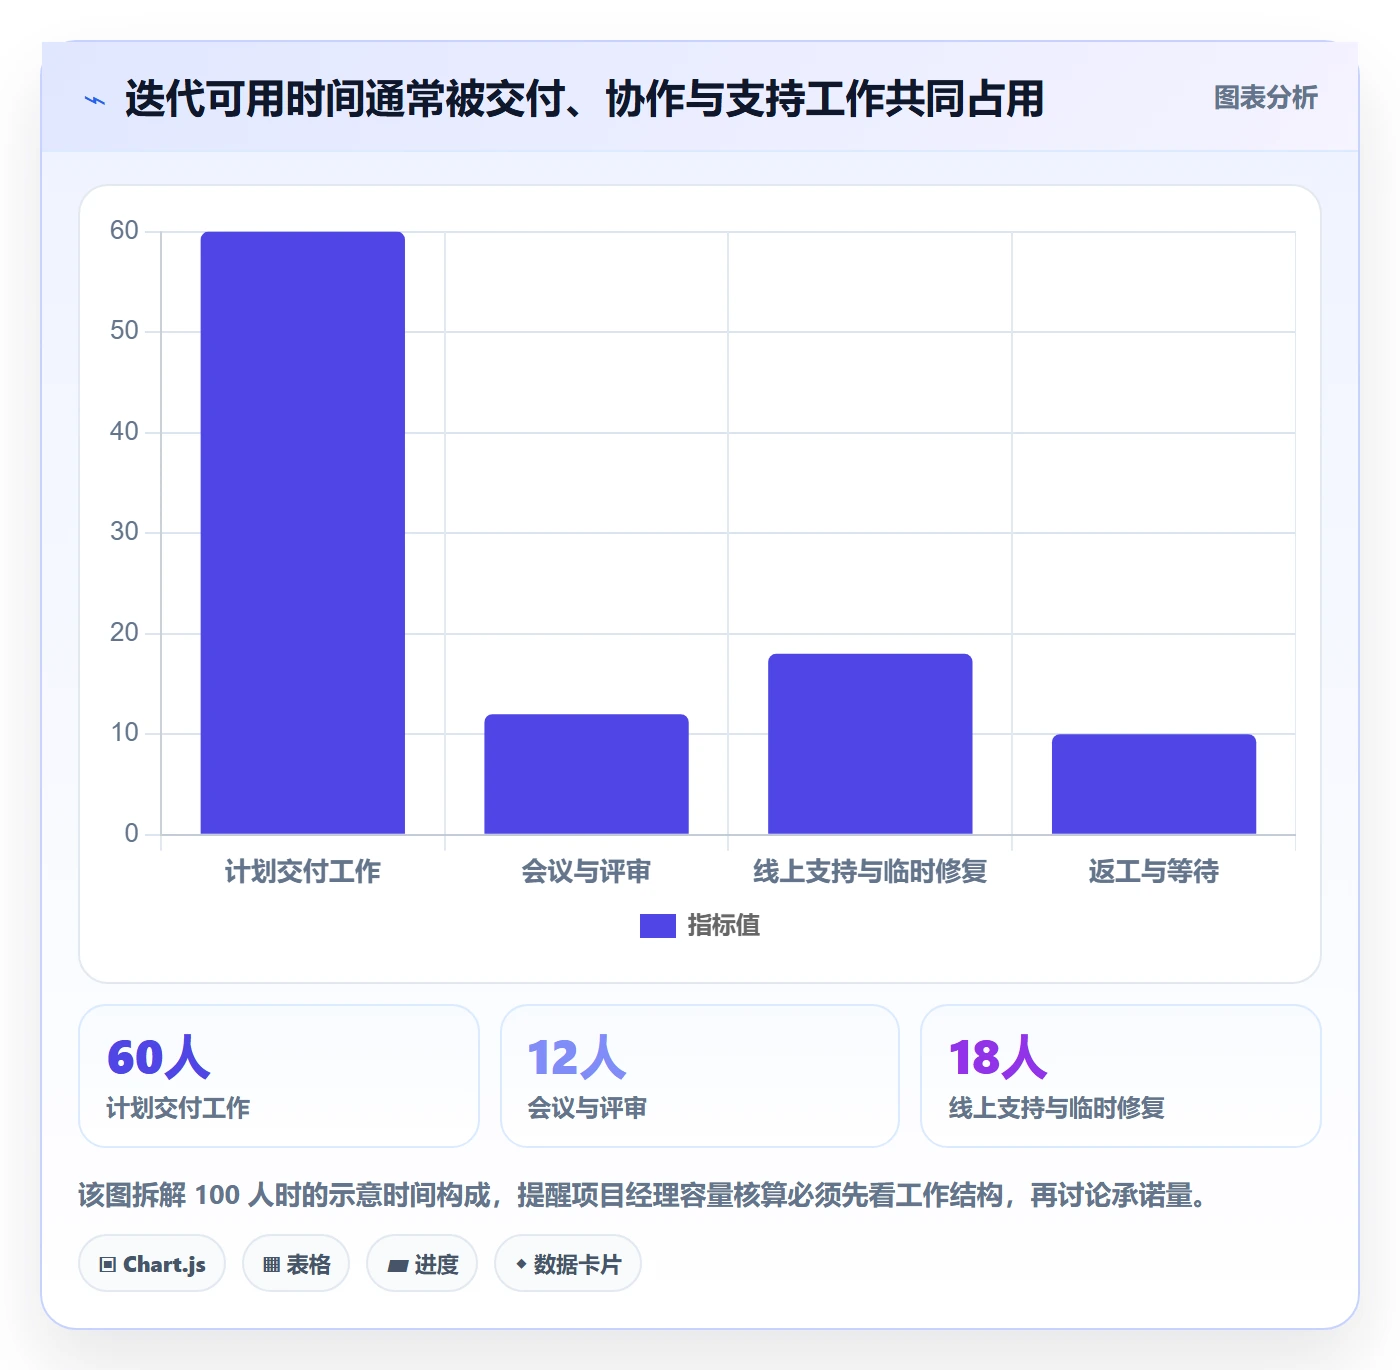The height and width of the screenshot is (1370, 1400).
Task: Click the 计划交付工作 x-axis label
Action: [x=303, y=872]
